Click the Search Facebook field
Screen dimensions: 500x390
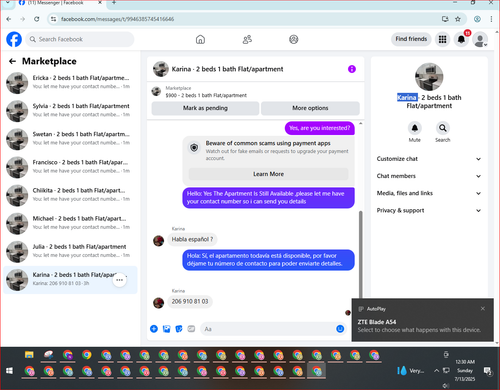pos(80,39)
